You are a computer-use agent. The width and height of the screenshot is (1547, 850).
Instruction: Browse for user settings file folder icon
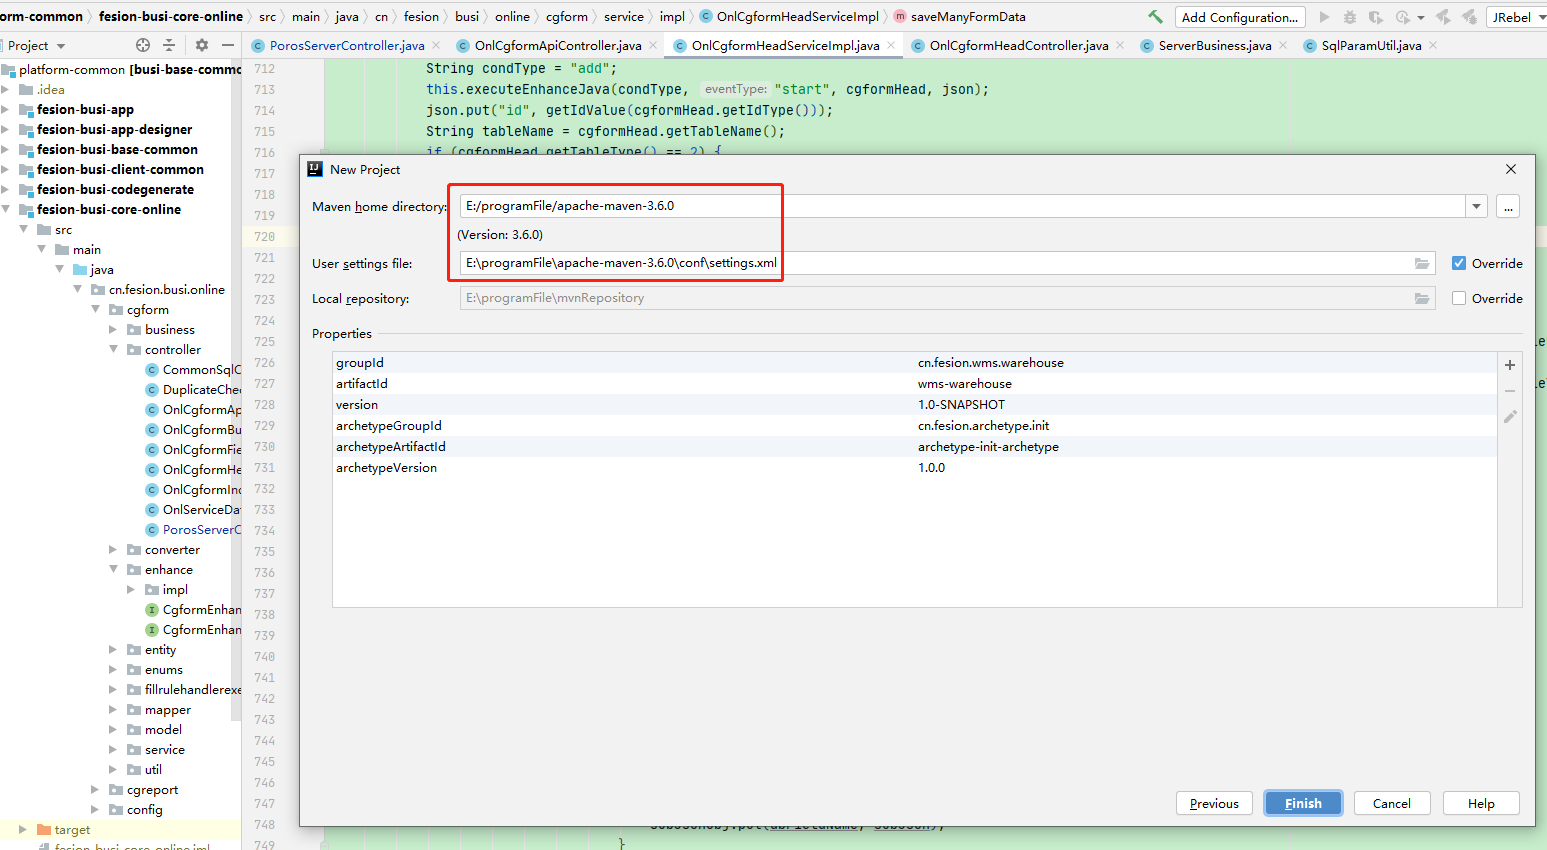[1422, 263]
